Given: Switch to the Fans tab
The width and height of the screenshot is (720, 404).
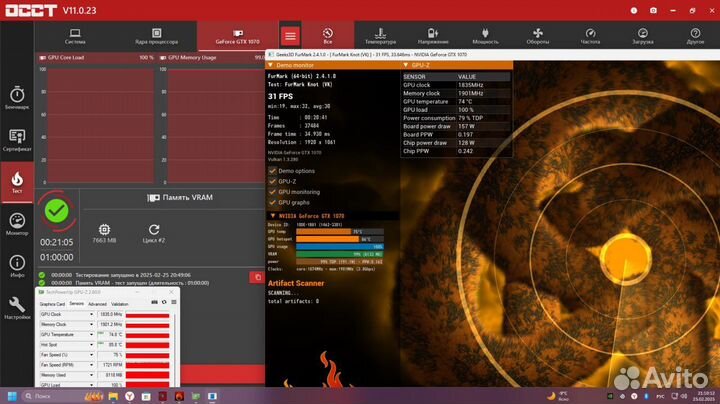Looking at the screenshot, I should point(538,36).
